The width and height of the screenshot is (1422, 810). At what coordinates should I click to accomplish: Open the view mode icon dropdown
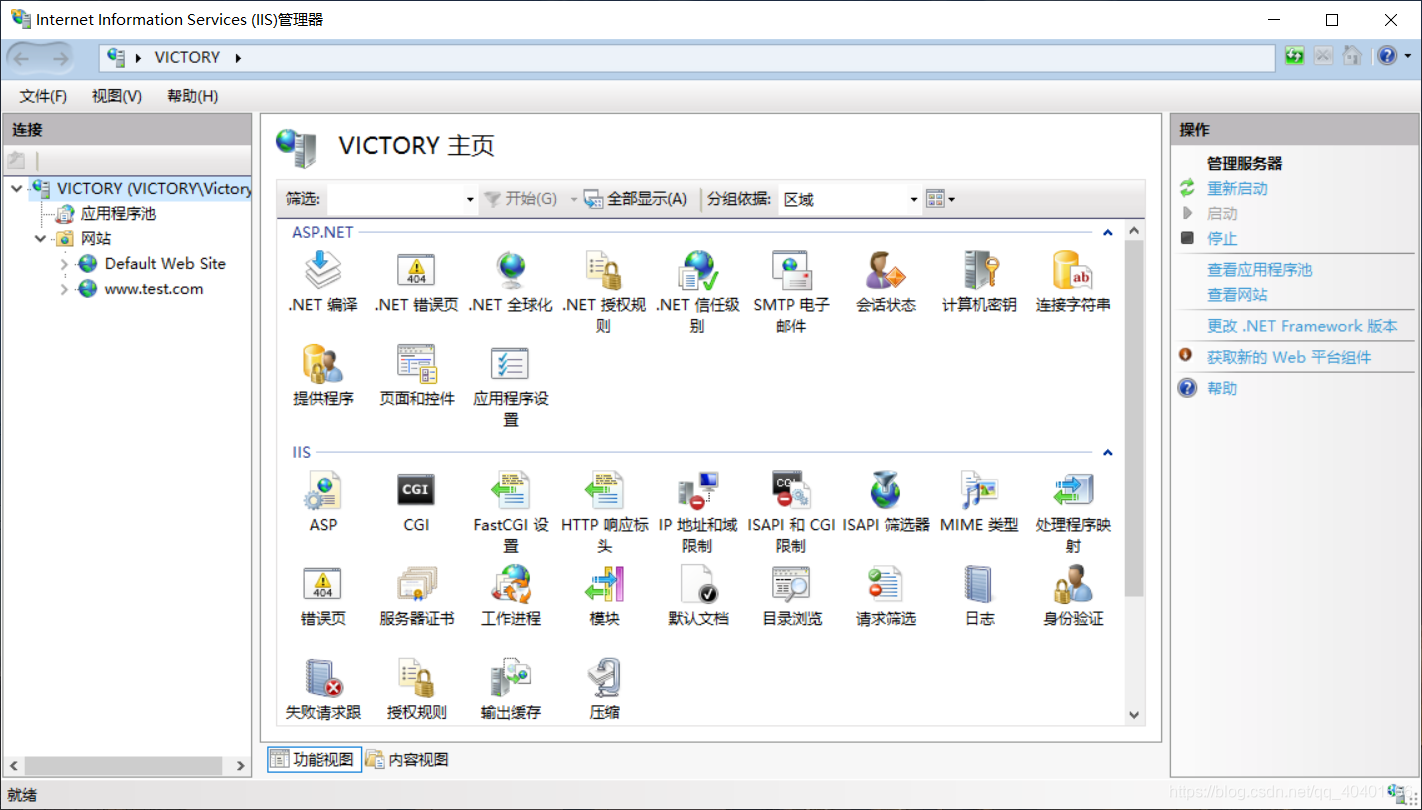[x=940, y=199]
